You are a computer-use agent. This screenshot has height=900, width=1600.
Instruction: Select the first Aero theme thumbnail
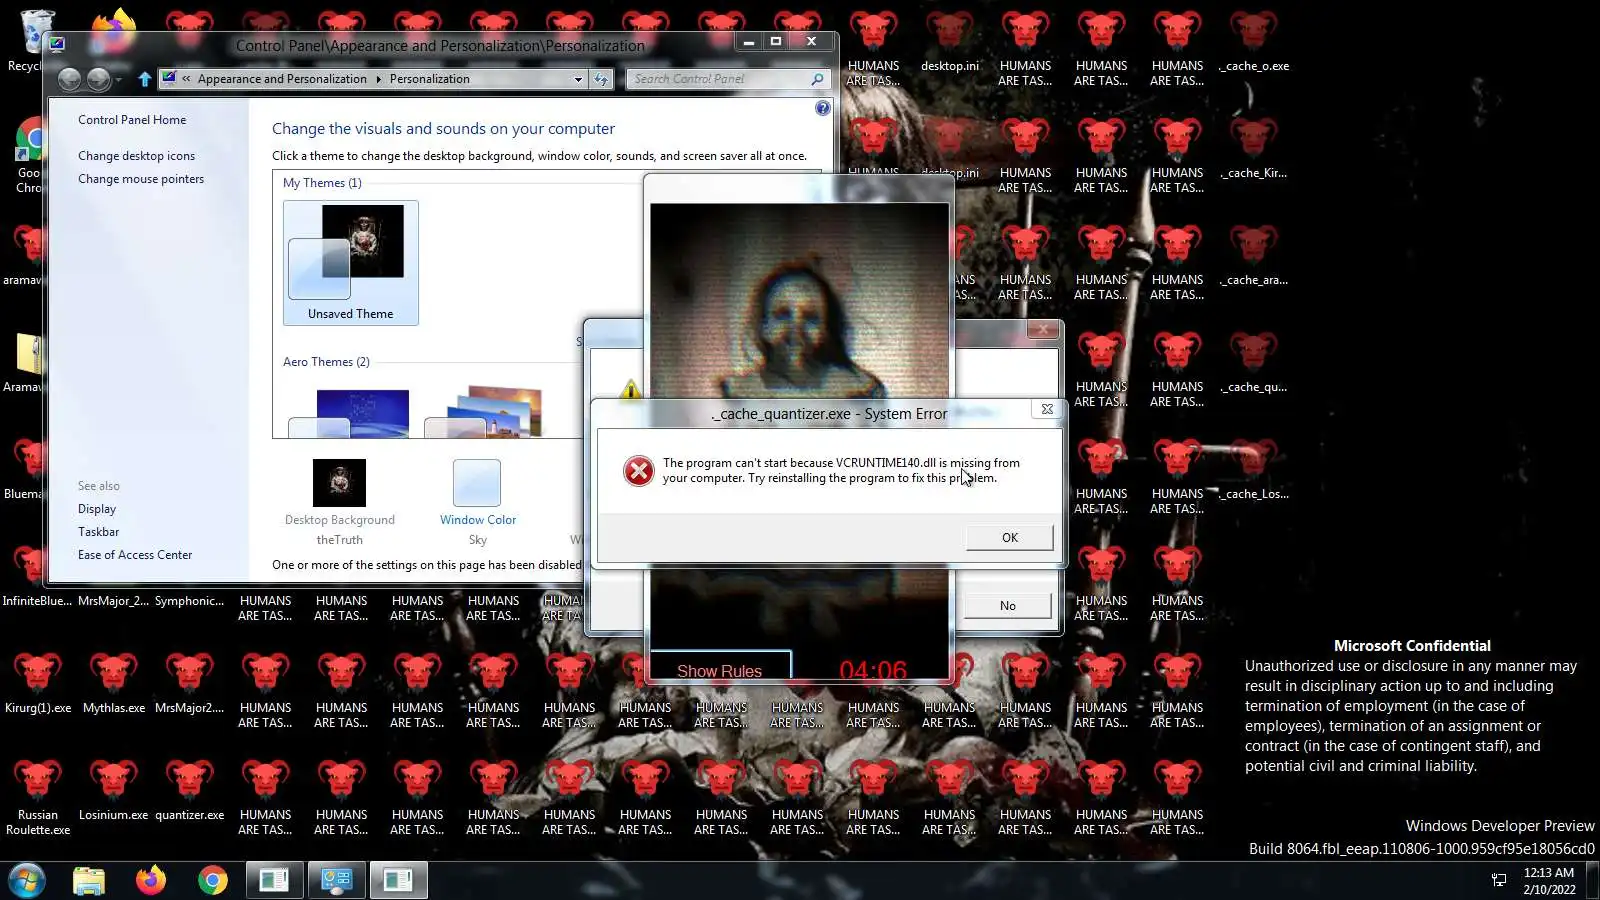tap(349, 413)
